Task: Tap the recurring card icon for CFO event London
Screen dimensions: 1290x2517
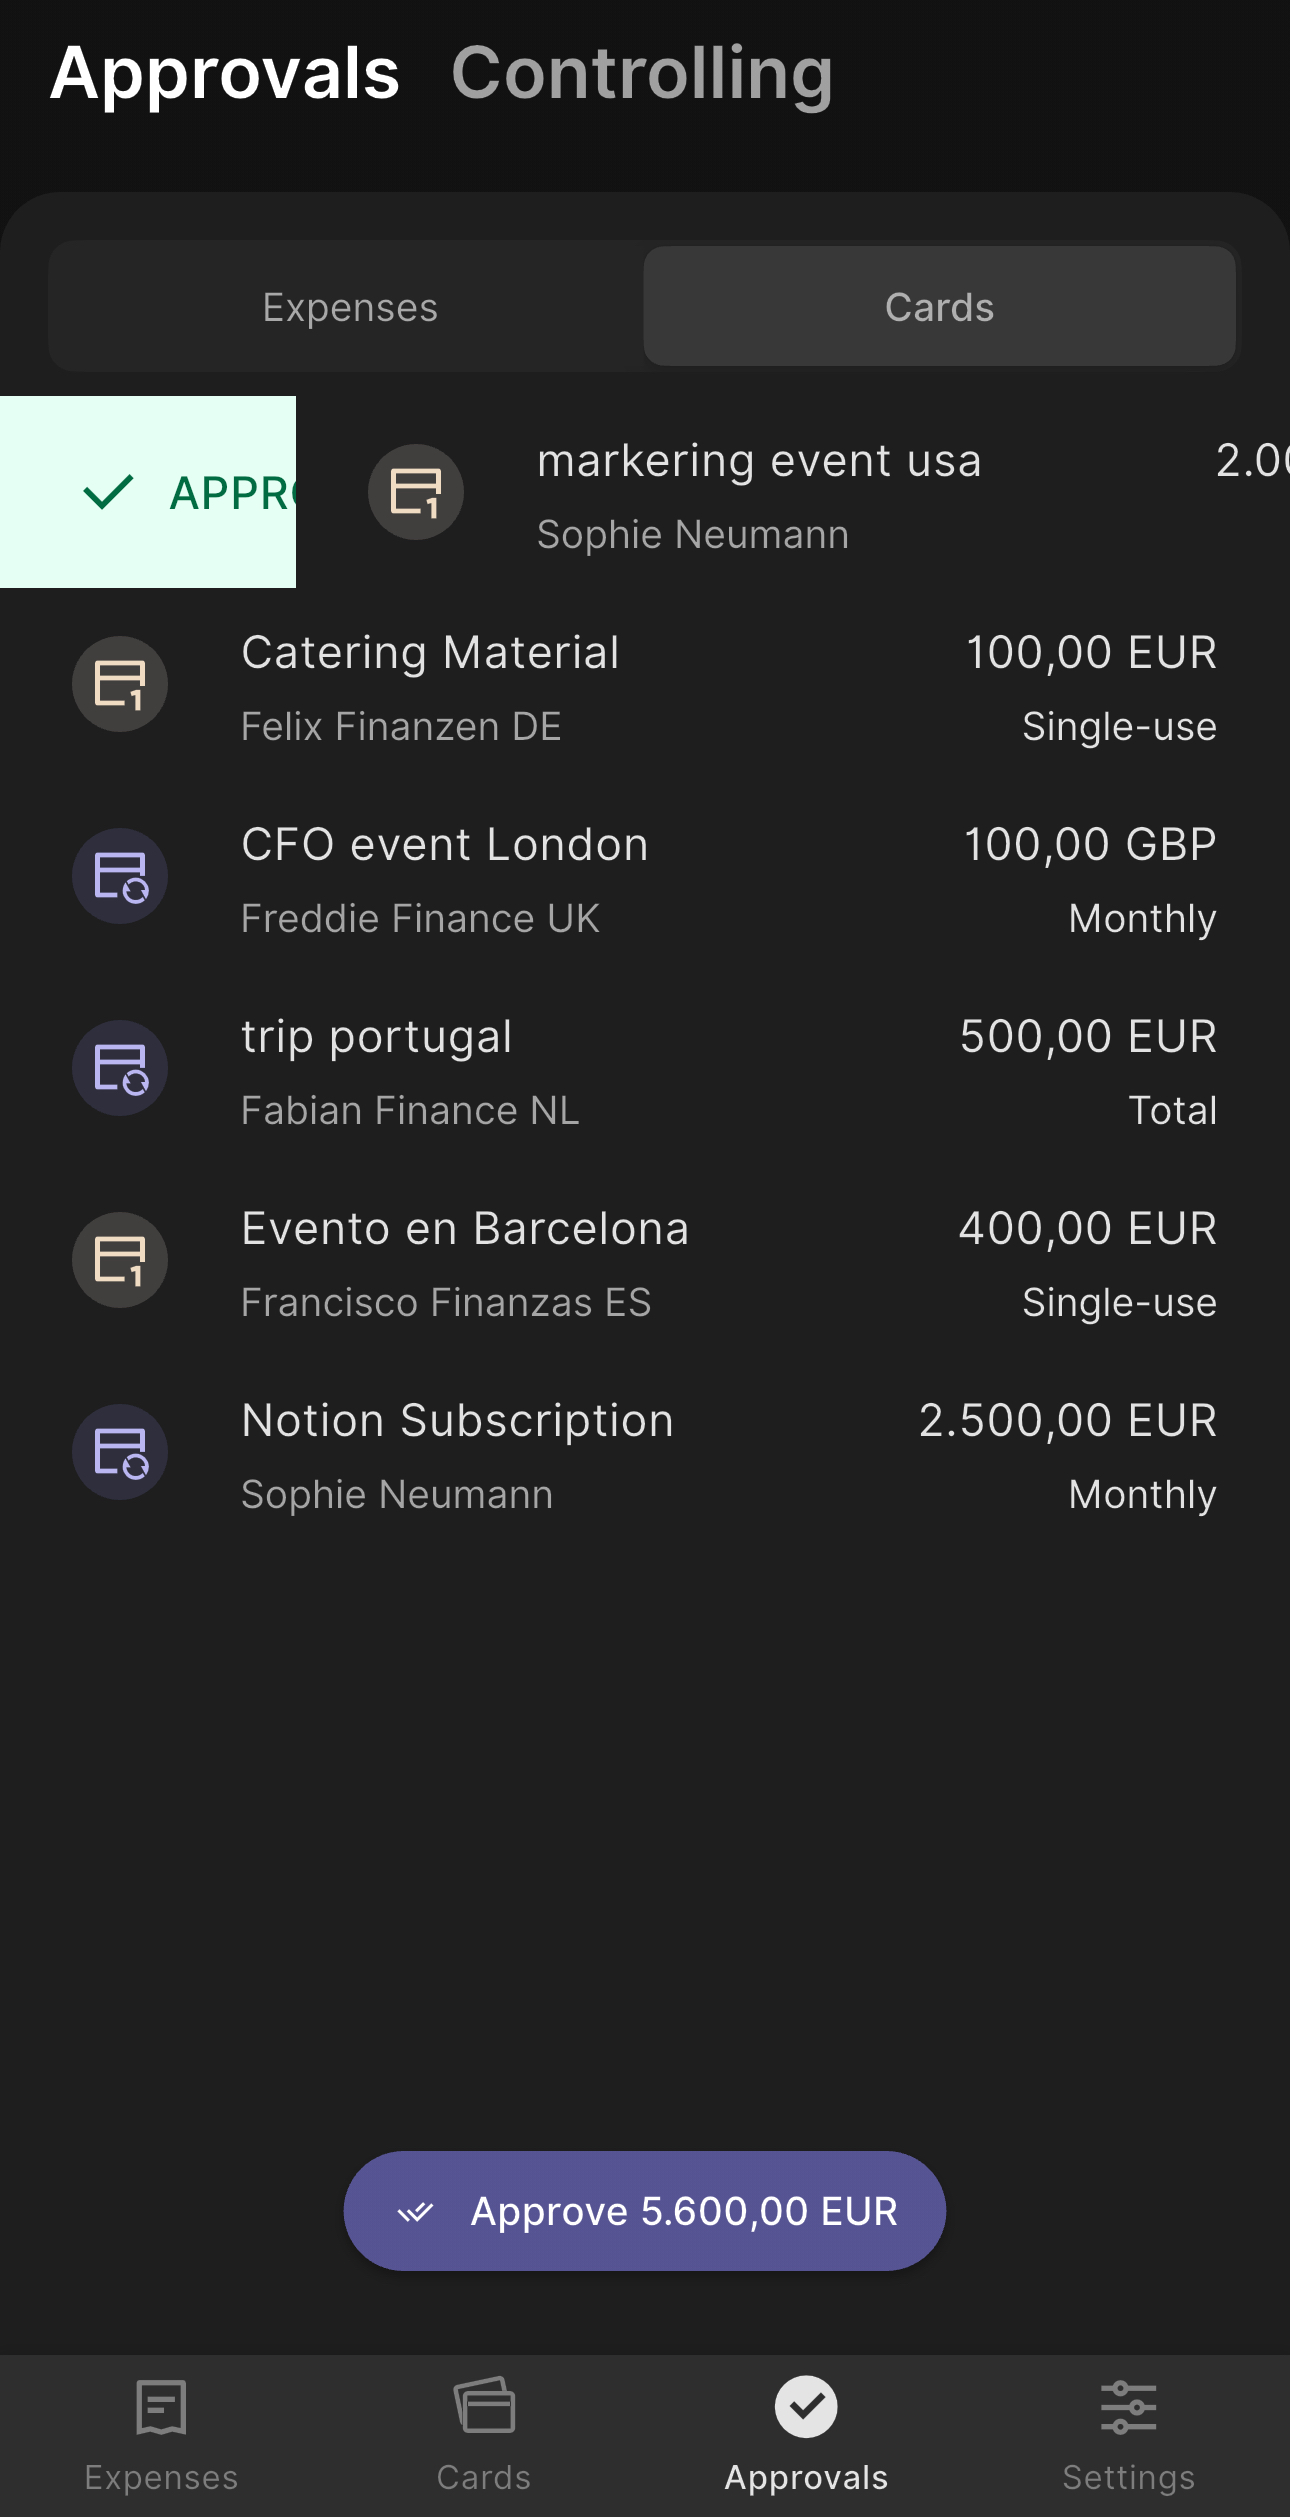Action: [x=120, y=877]
